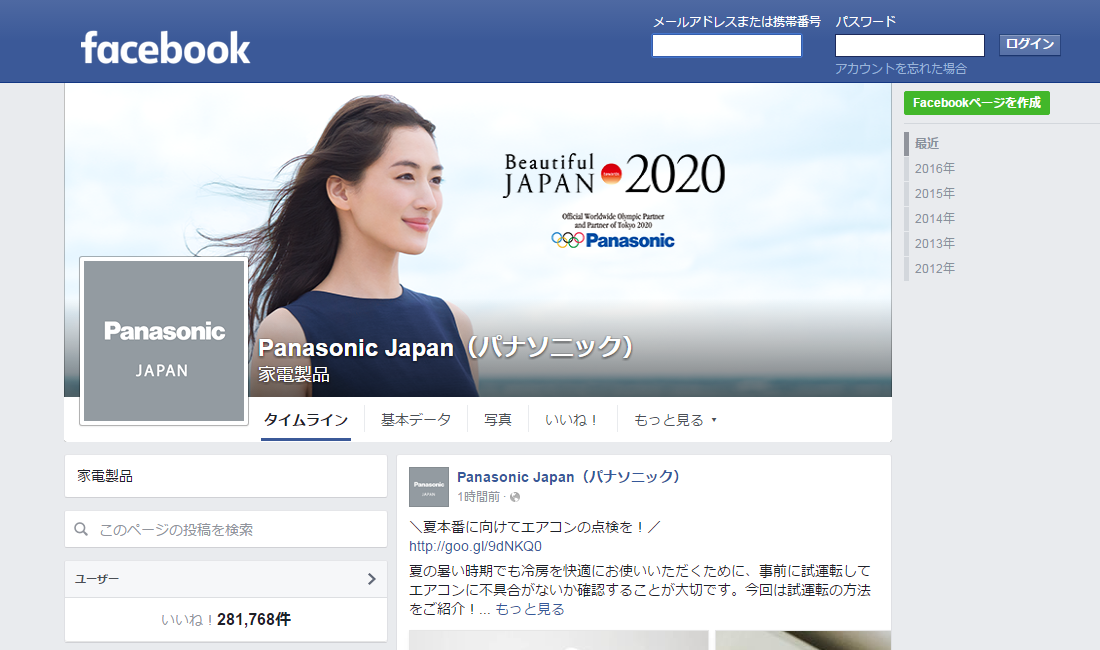Open the Panasonic JAPAN profile picture
The width and height of the screenshot is (1100, 650).
(x=164, y=341)
